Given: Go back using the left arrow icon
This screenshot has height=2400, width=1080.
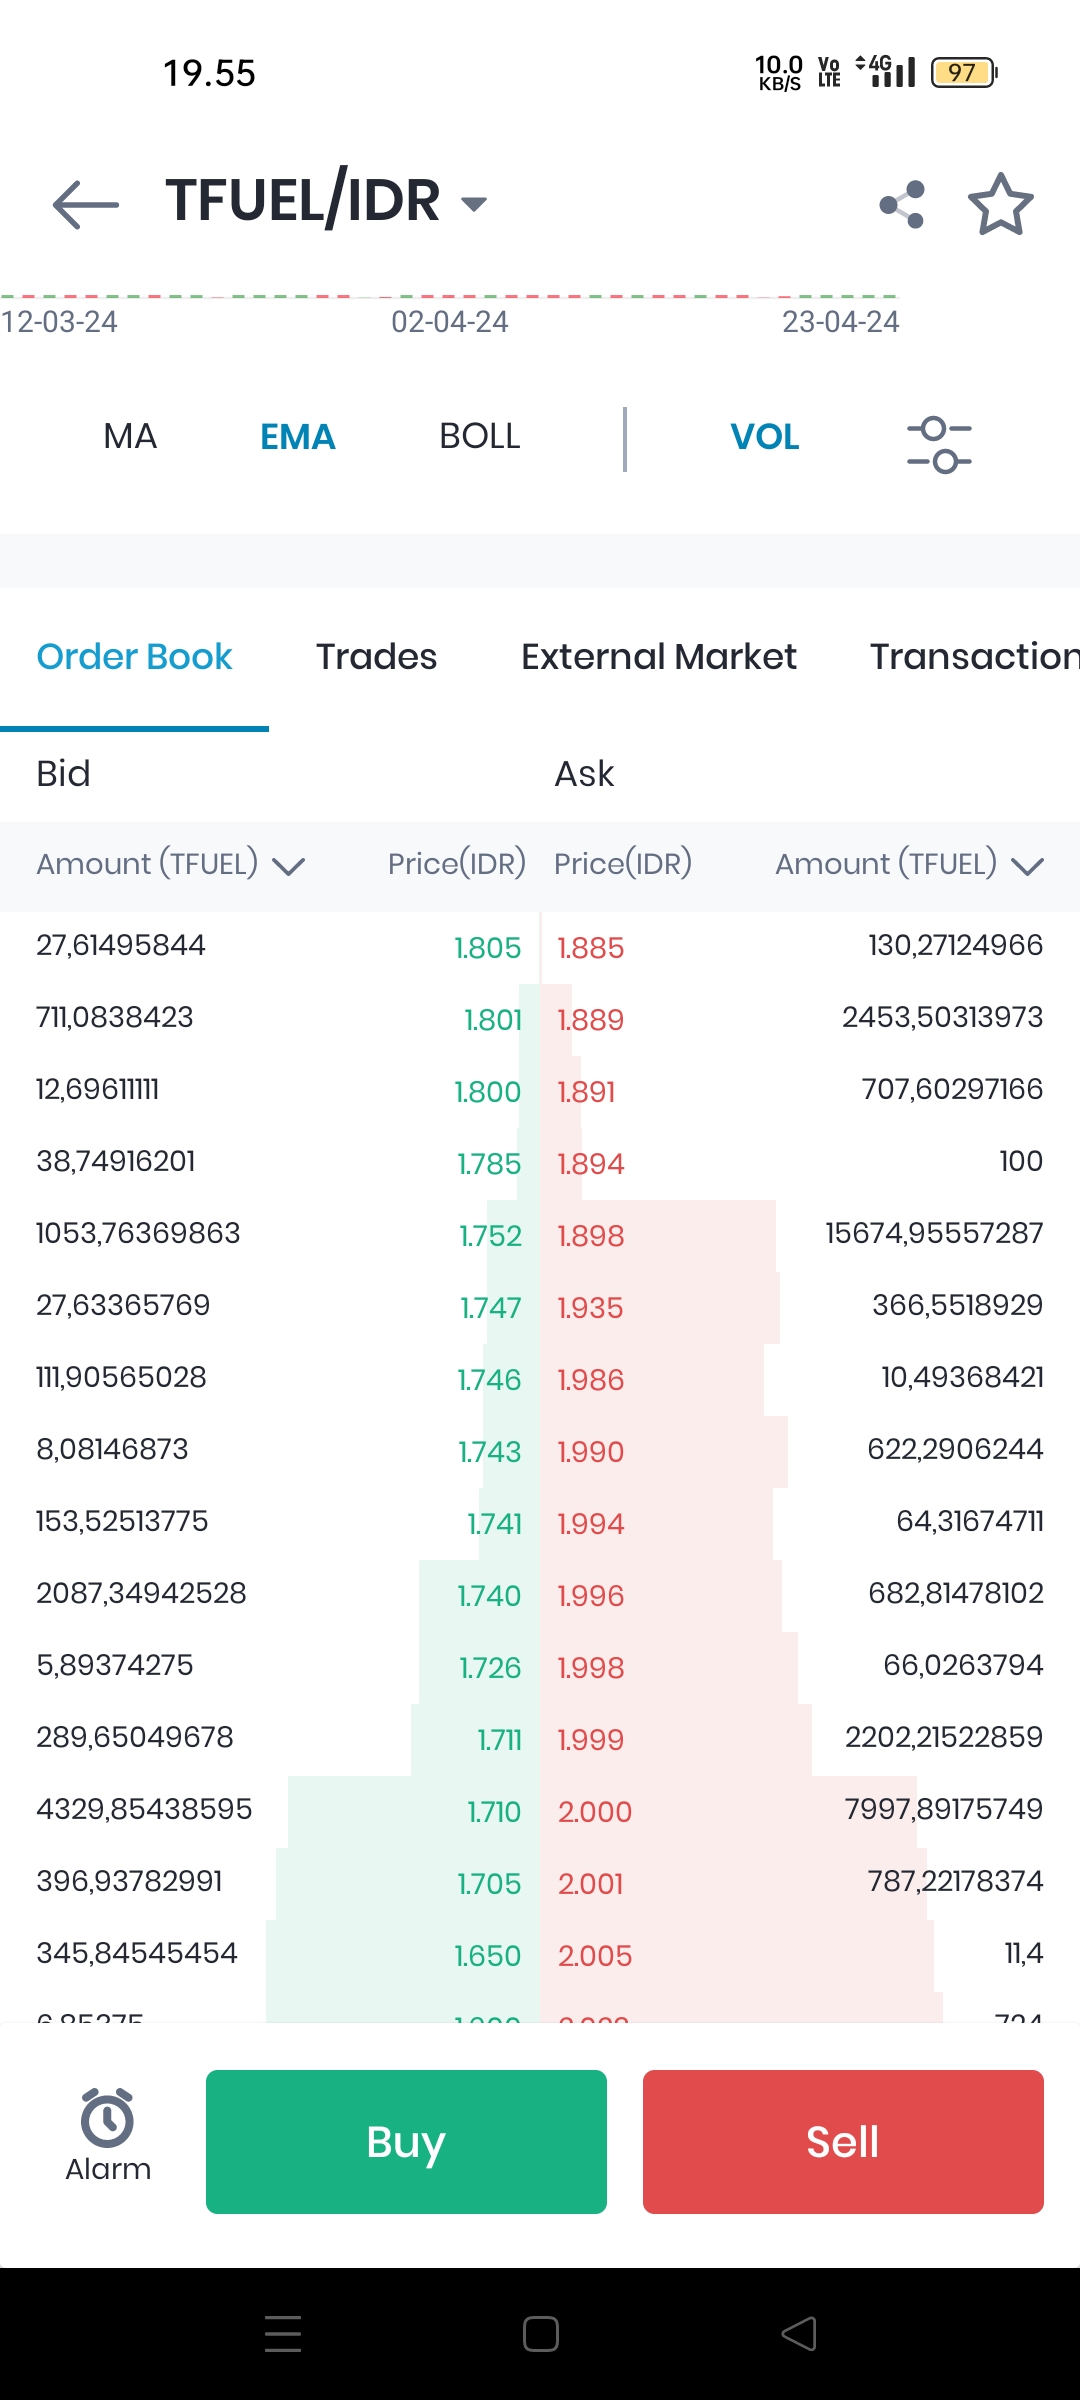Looking at the screenshot, I should tap(85, 205).
